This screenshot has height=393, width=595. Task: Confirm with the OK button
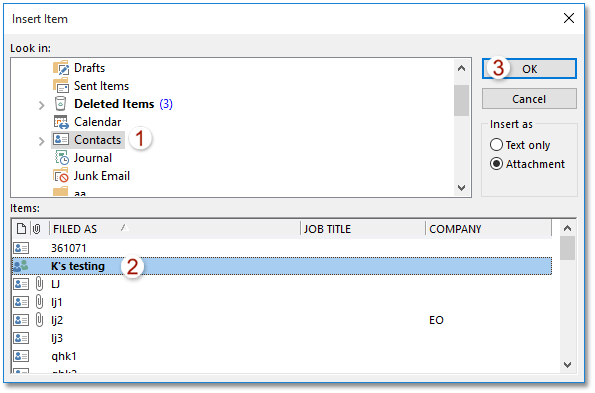tap(529, 69)
